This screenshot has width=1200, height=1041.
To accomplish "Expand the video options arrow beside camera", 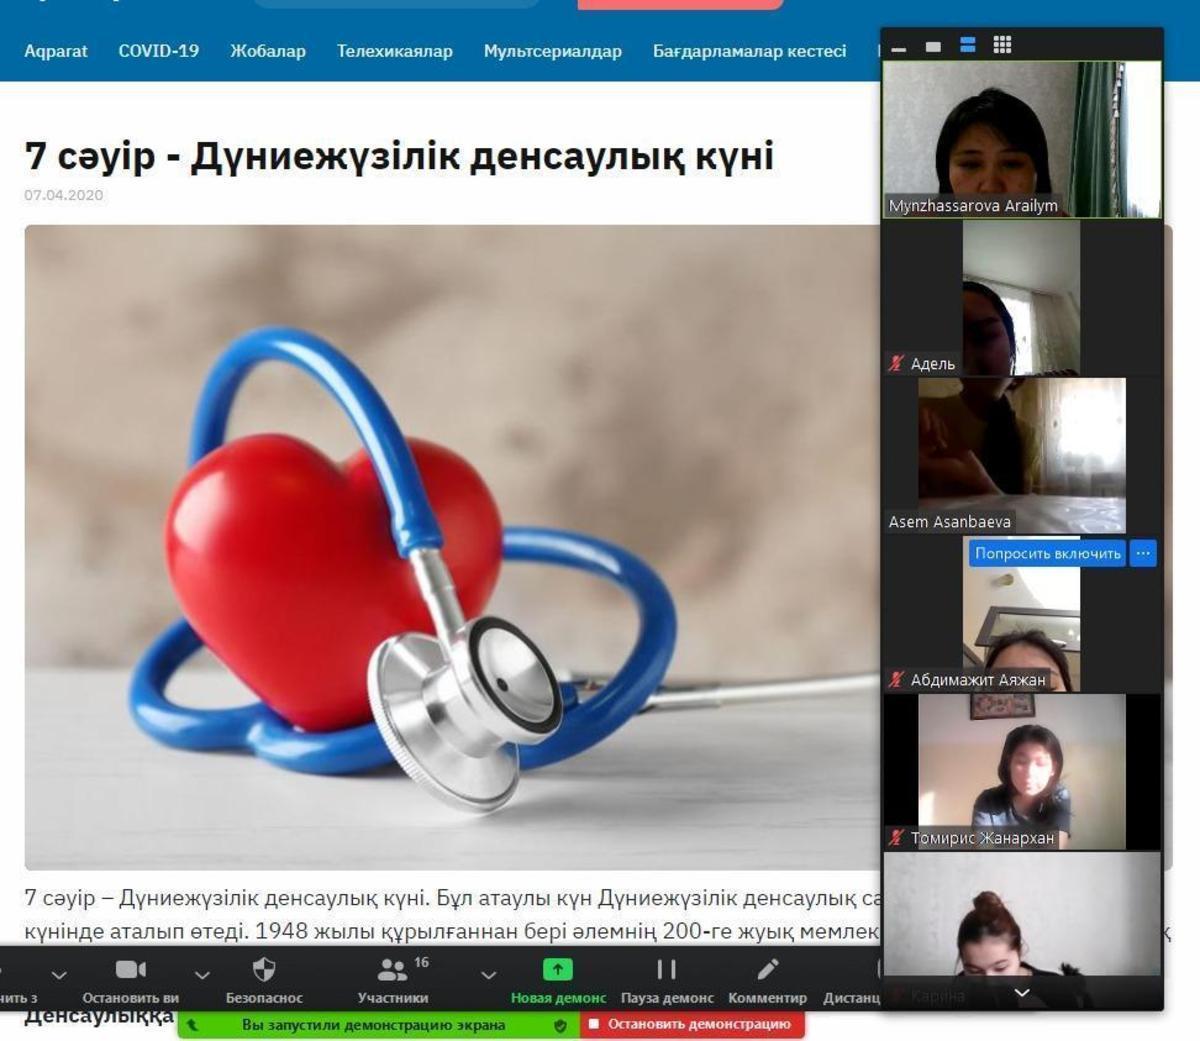I will click(x=202, y=975).
